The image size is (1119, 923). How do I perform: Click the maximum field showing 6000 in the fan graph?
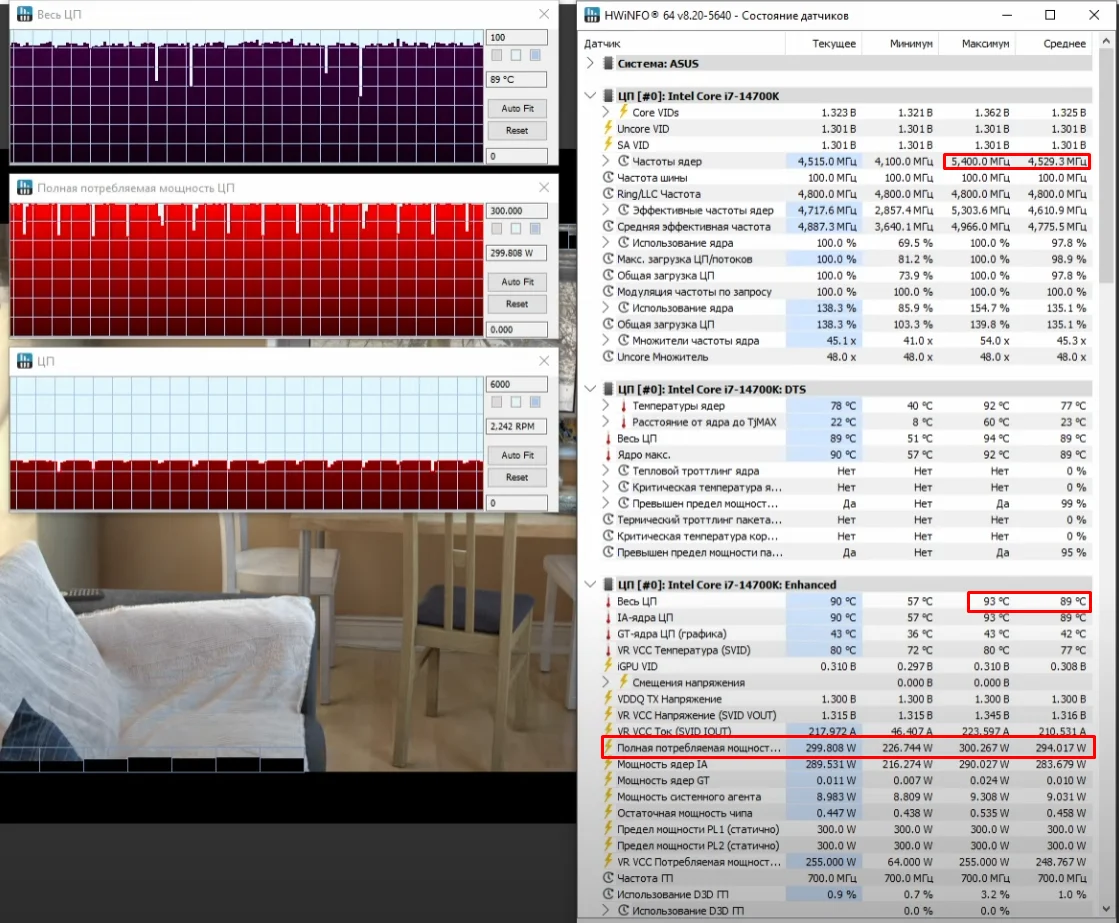(517, 384)
